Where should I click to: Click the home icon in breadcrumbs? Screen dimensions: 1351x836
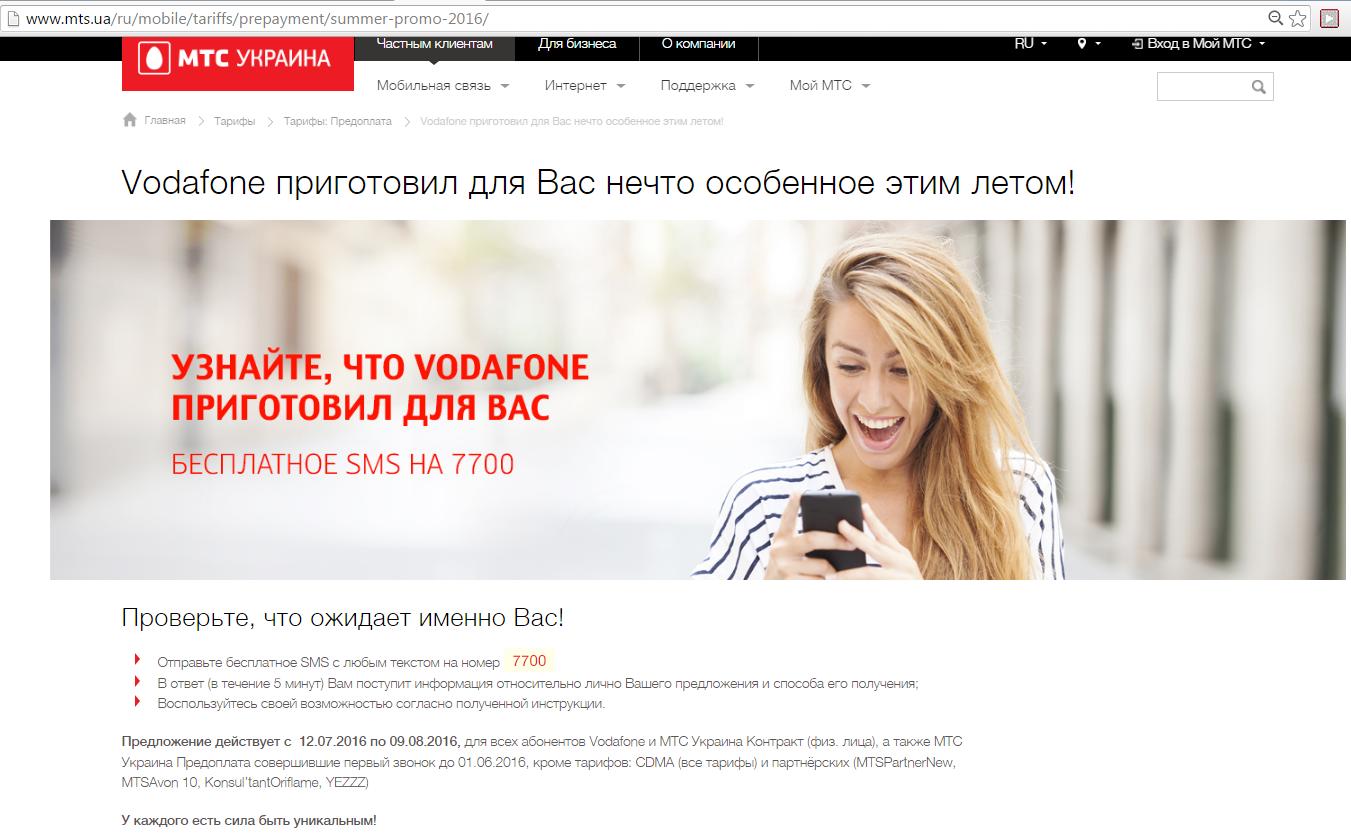tap(129, 120)
